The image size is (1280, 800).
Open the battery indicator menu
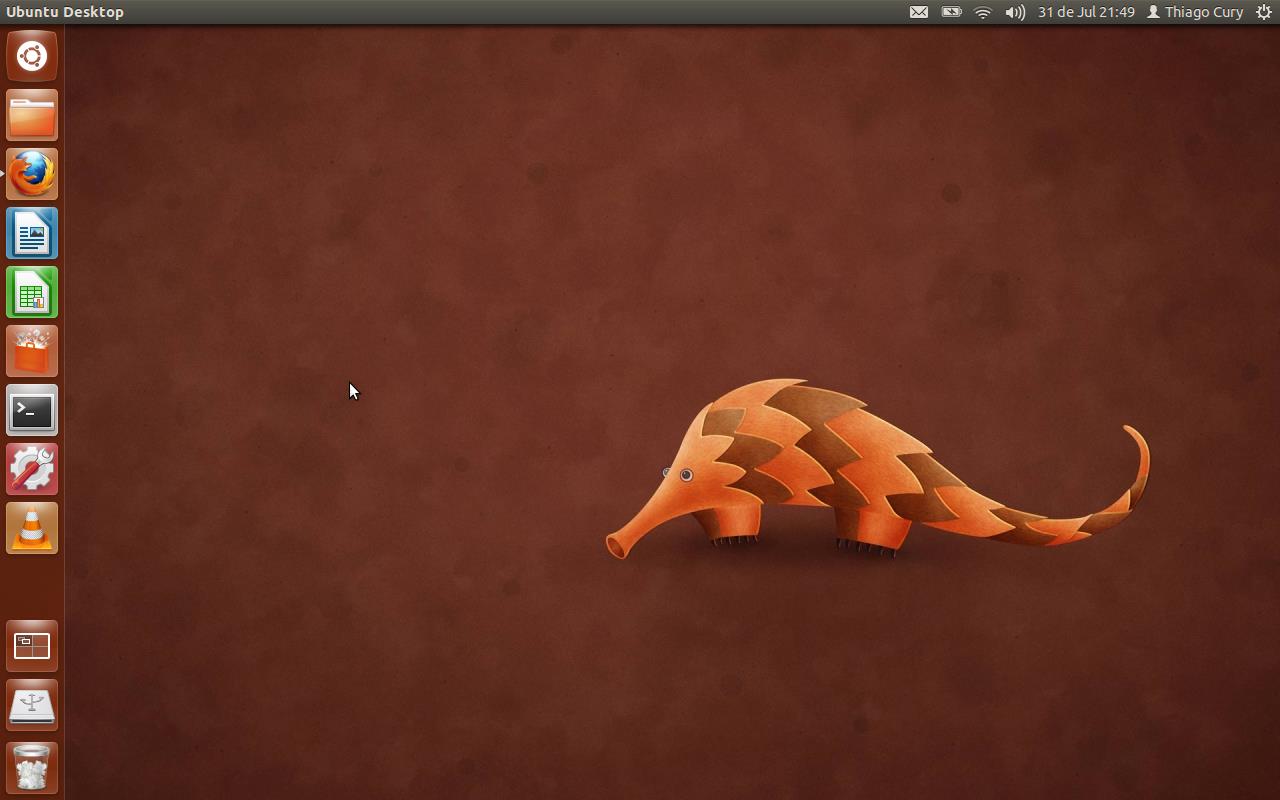pyautogui.click(x=951, y=12)
